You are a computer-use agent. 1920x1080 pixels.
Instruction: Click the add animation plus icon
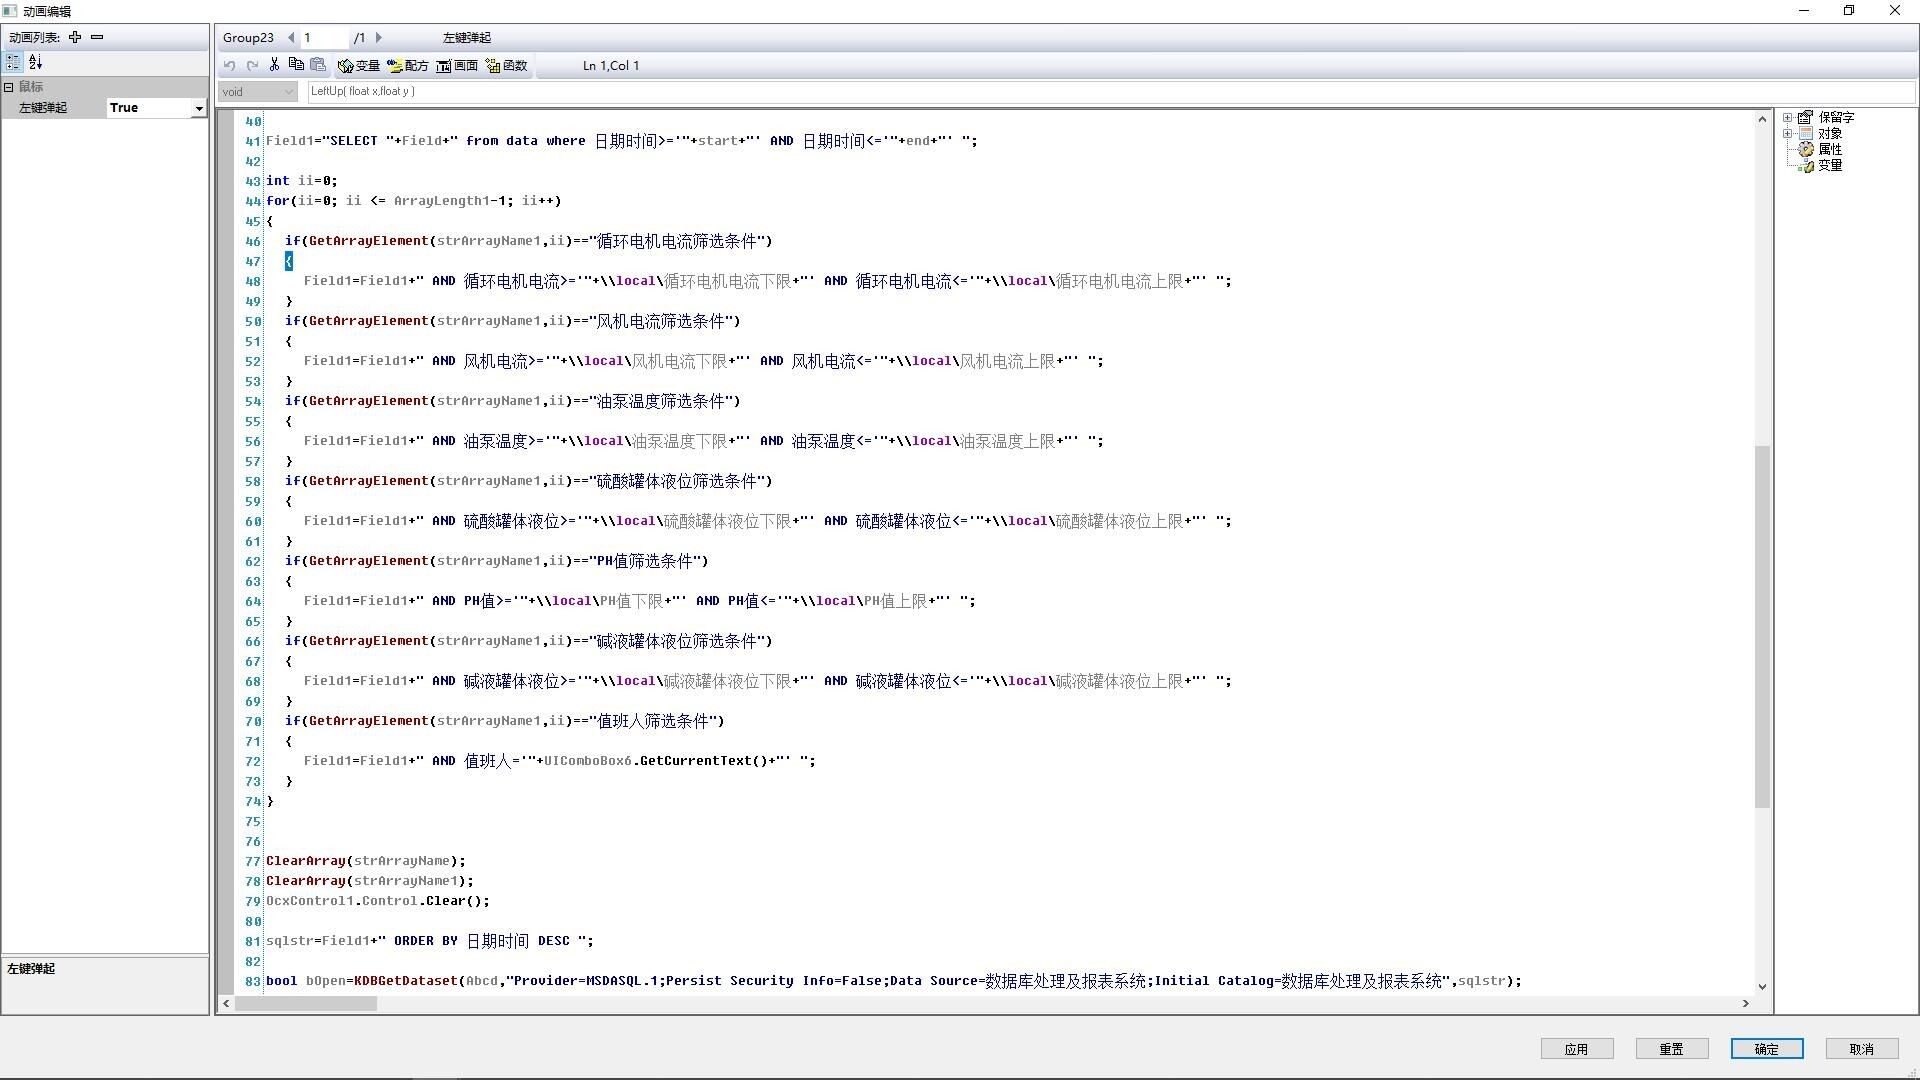click(x=75, y=37)
